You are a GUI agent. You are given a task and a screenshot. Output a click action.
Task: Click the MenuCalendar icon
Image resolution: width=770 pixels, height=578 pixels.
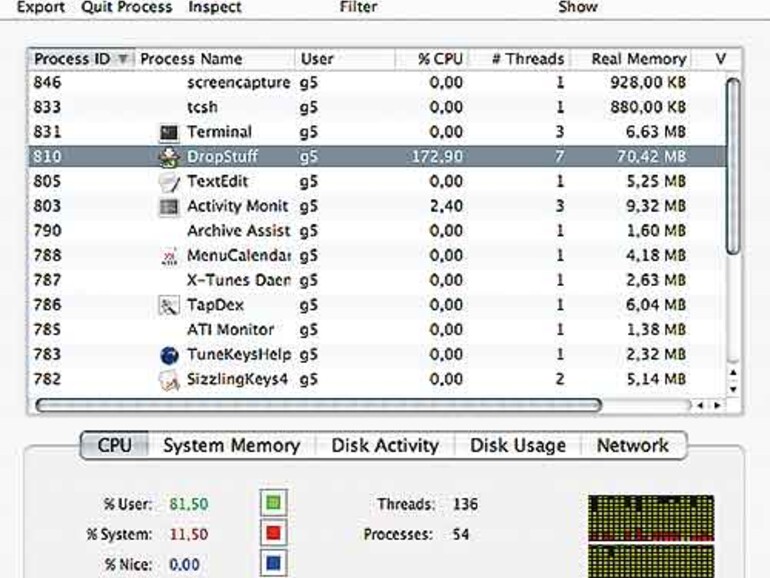pyautogui.click(x=169, y=256)
